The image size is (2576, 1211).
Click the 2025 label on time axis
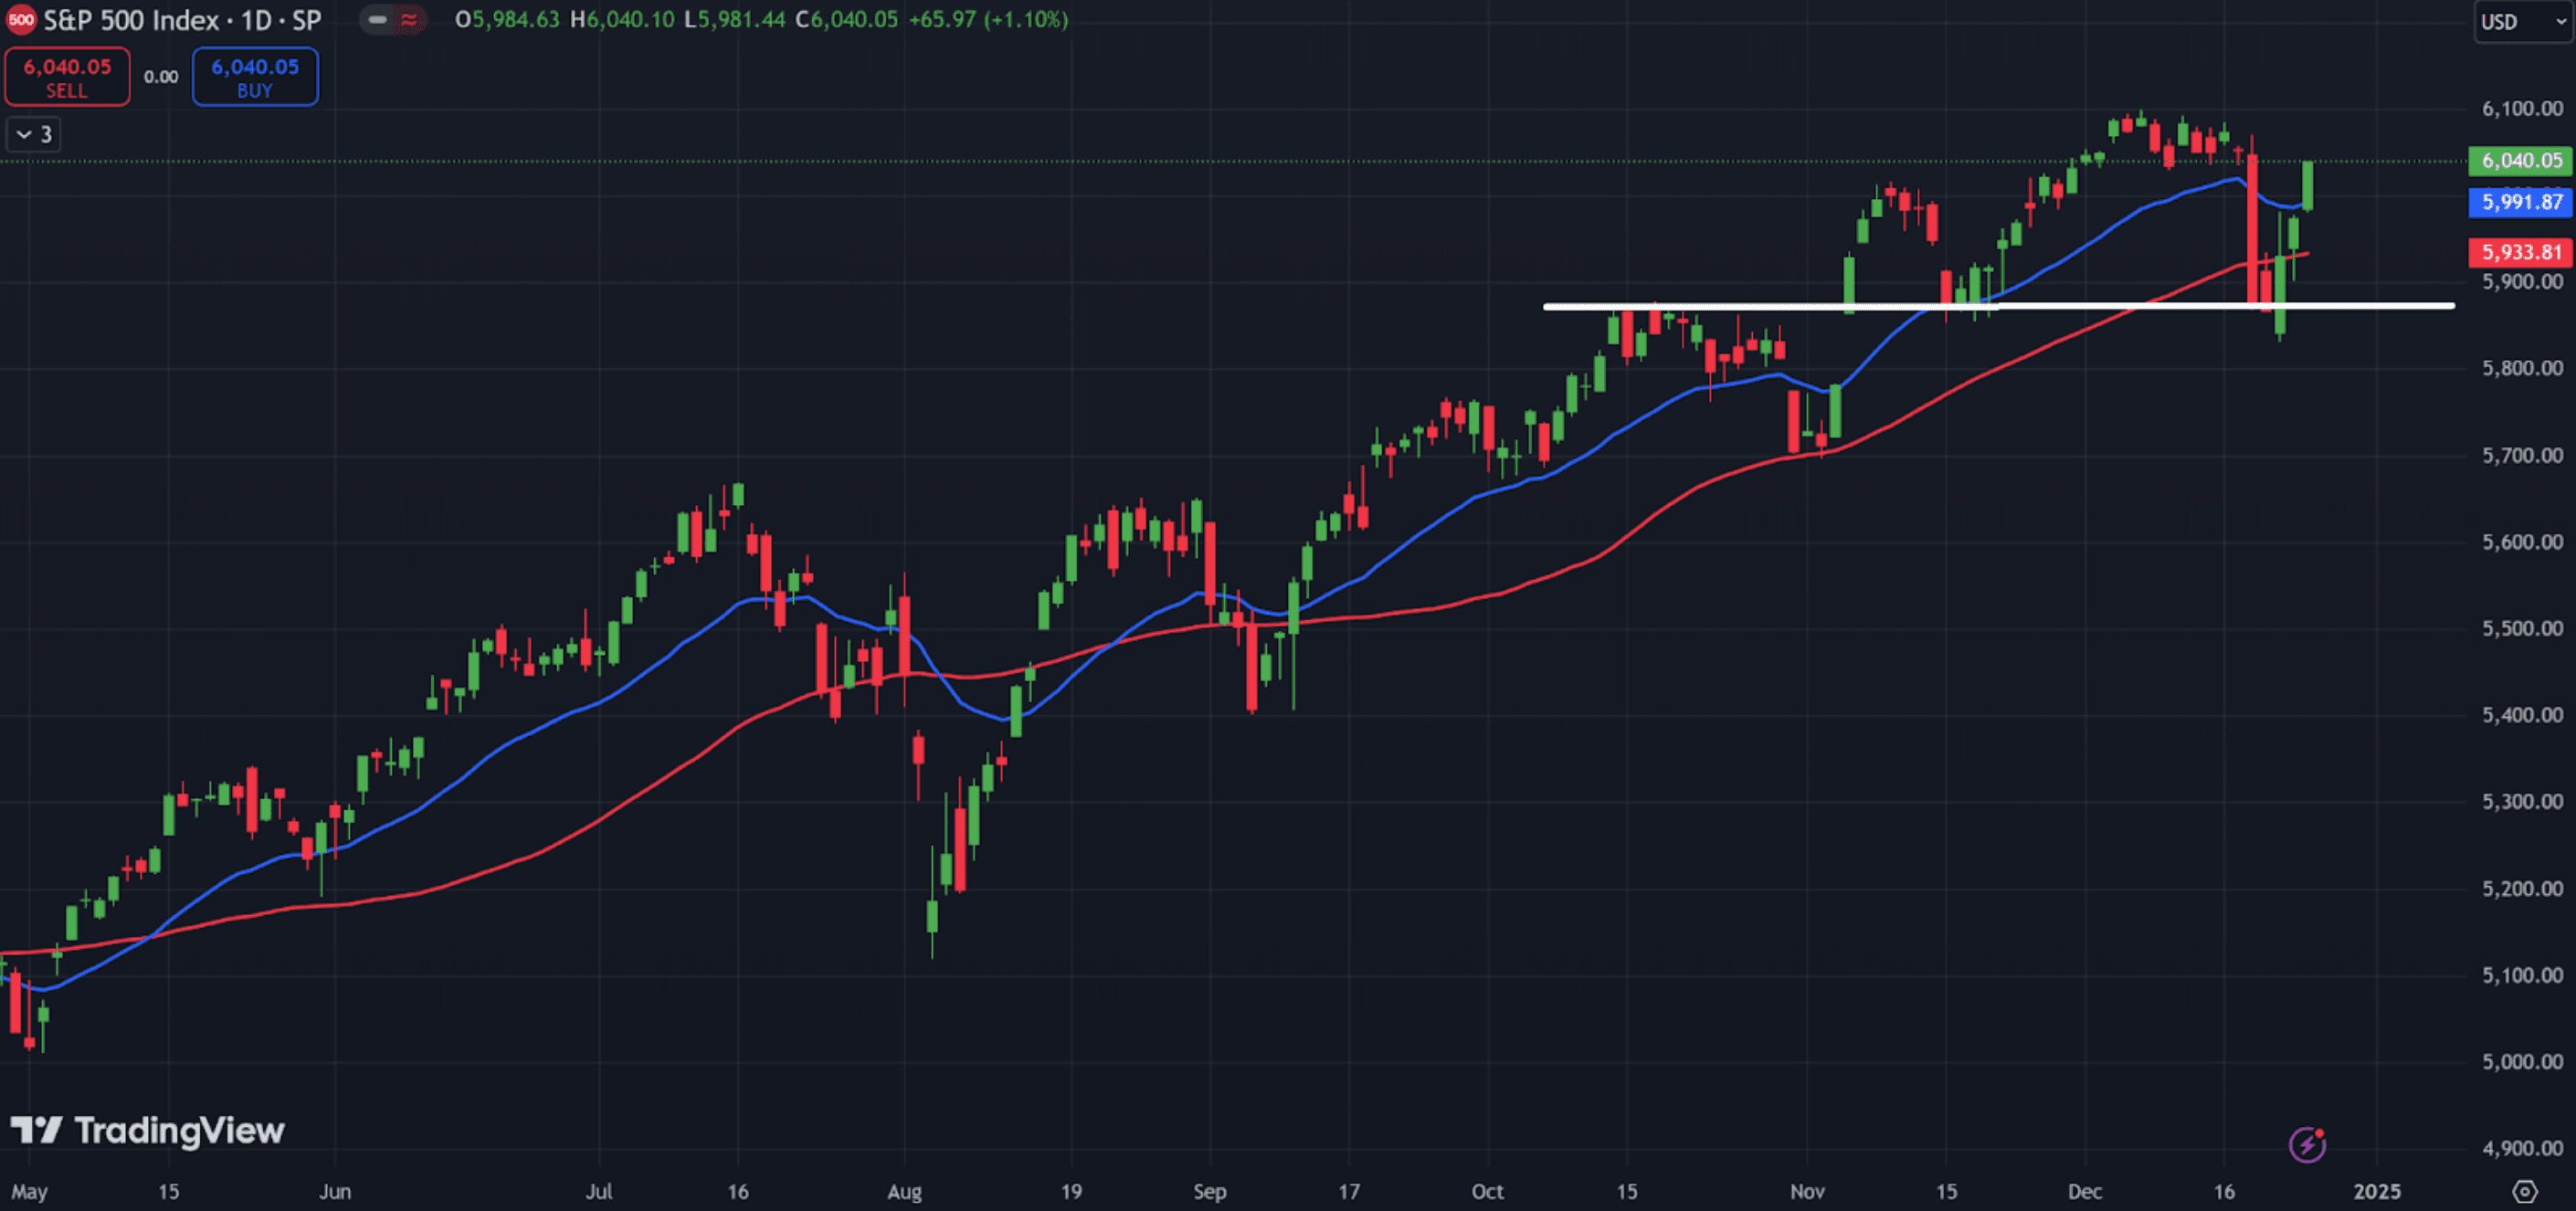point(2376,1191)
